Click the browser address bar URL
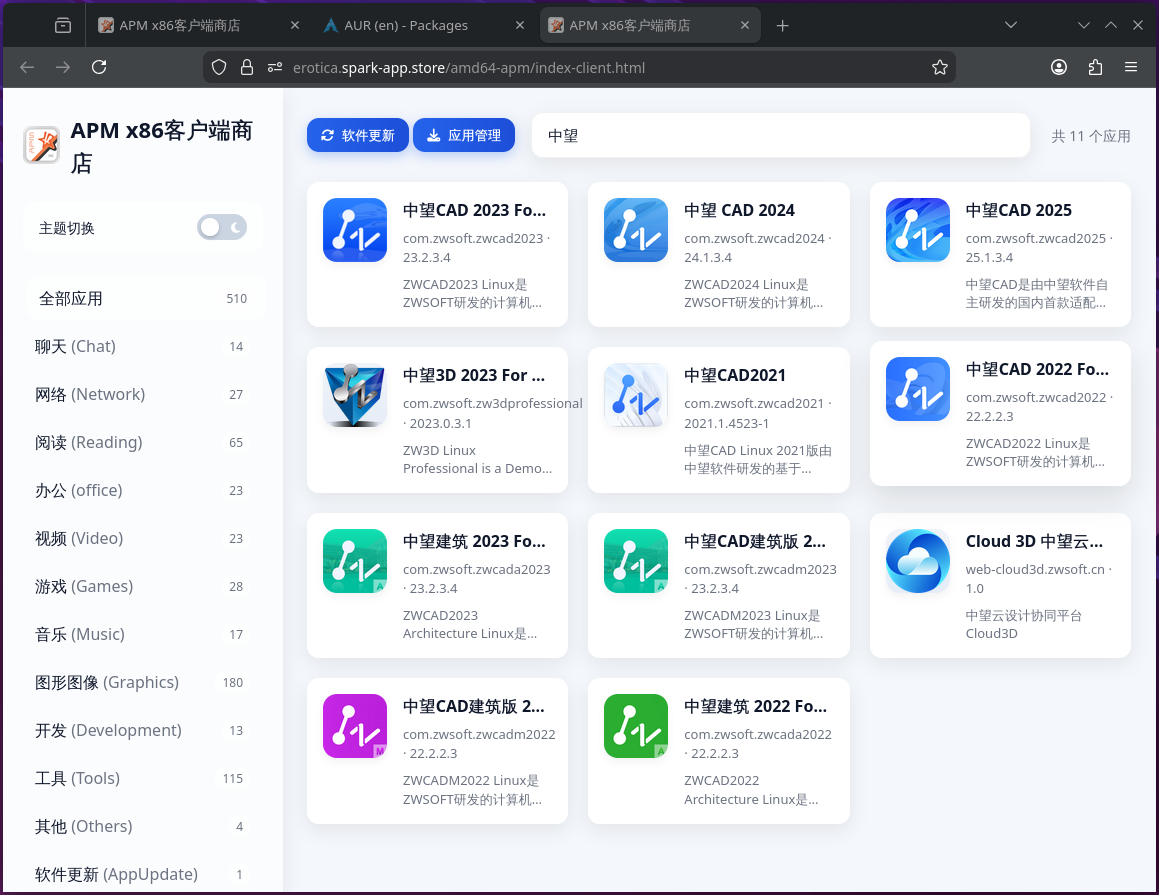Screen dimensions: 1159x895 [469, 68]
